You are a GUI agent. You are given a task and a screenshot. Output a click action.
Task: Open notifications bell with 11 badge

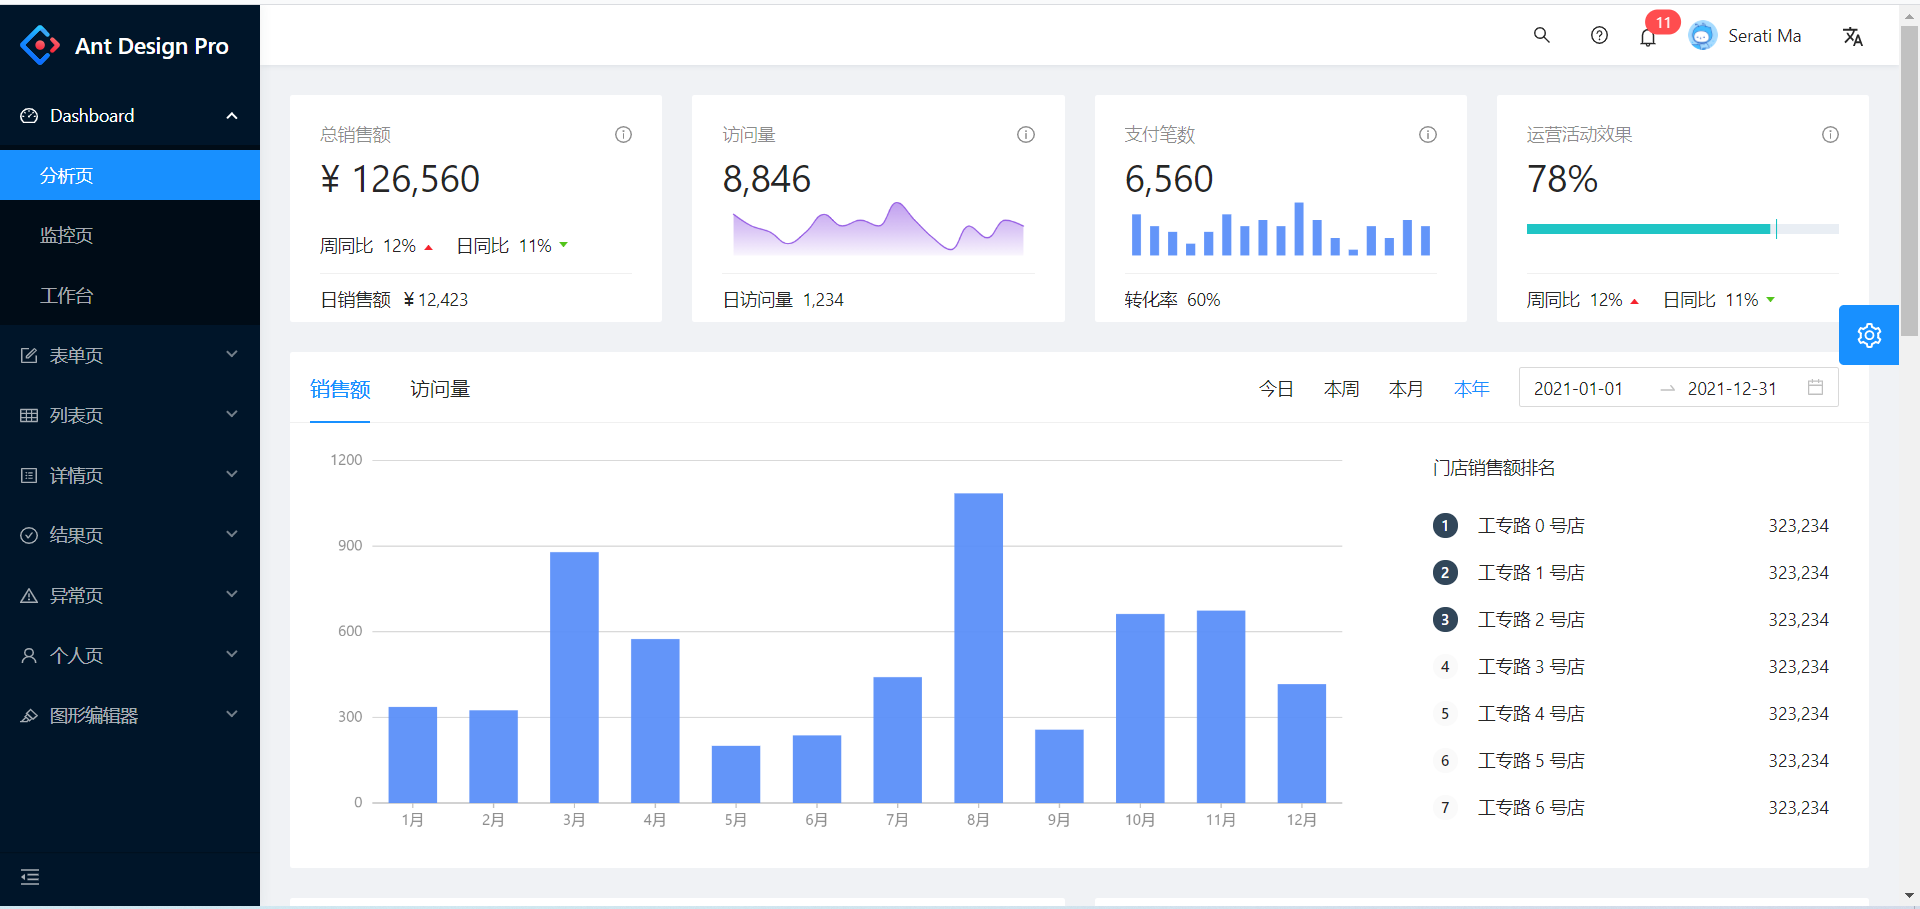1648,37
